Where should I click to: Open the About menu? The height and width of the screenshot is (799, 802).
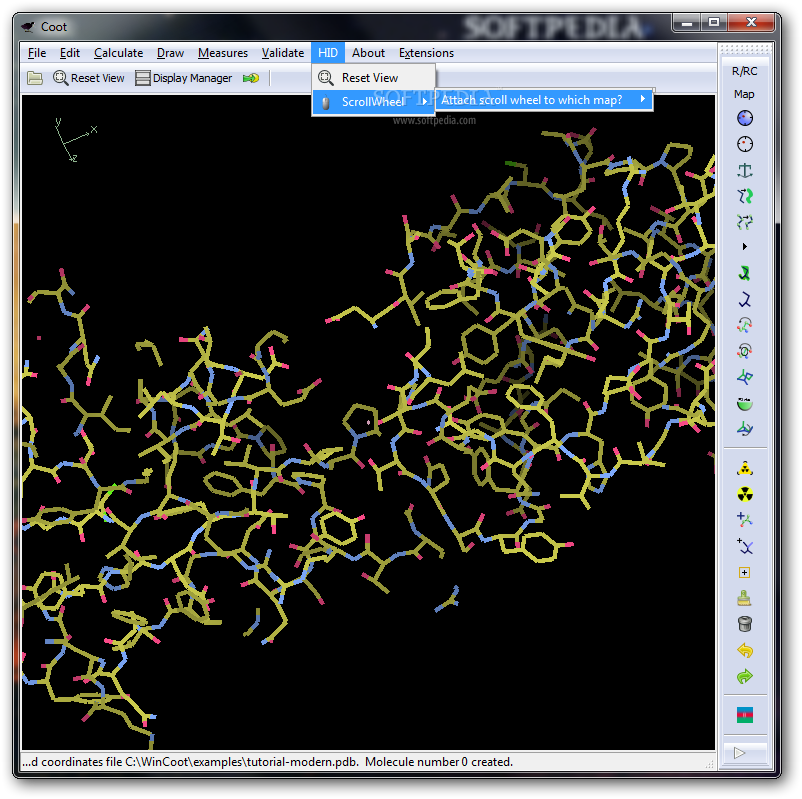(x=368, y=53)
